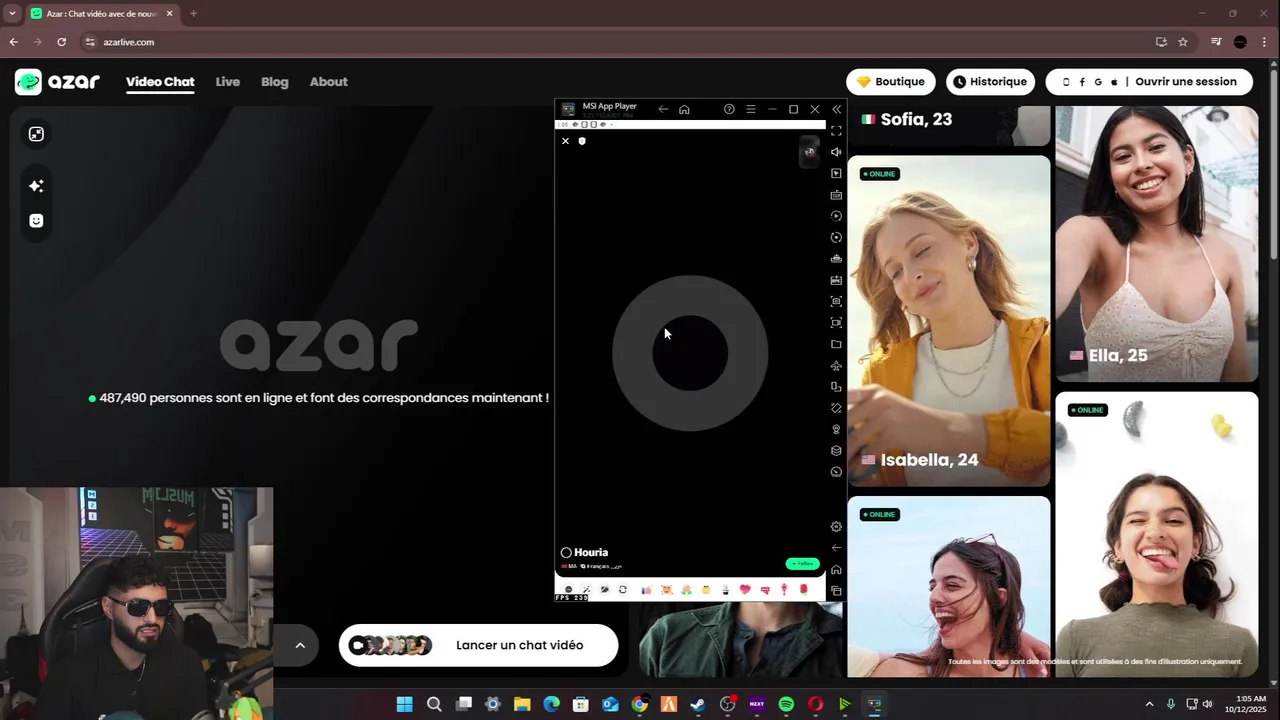Toggle camera off icon in call bar
1280x720 pixels.
[x=605, y=590]
